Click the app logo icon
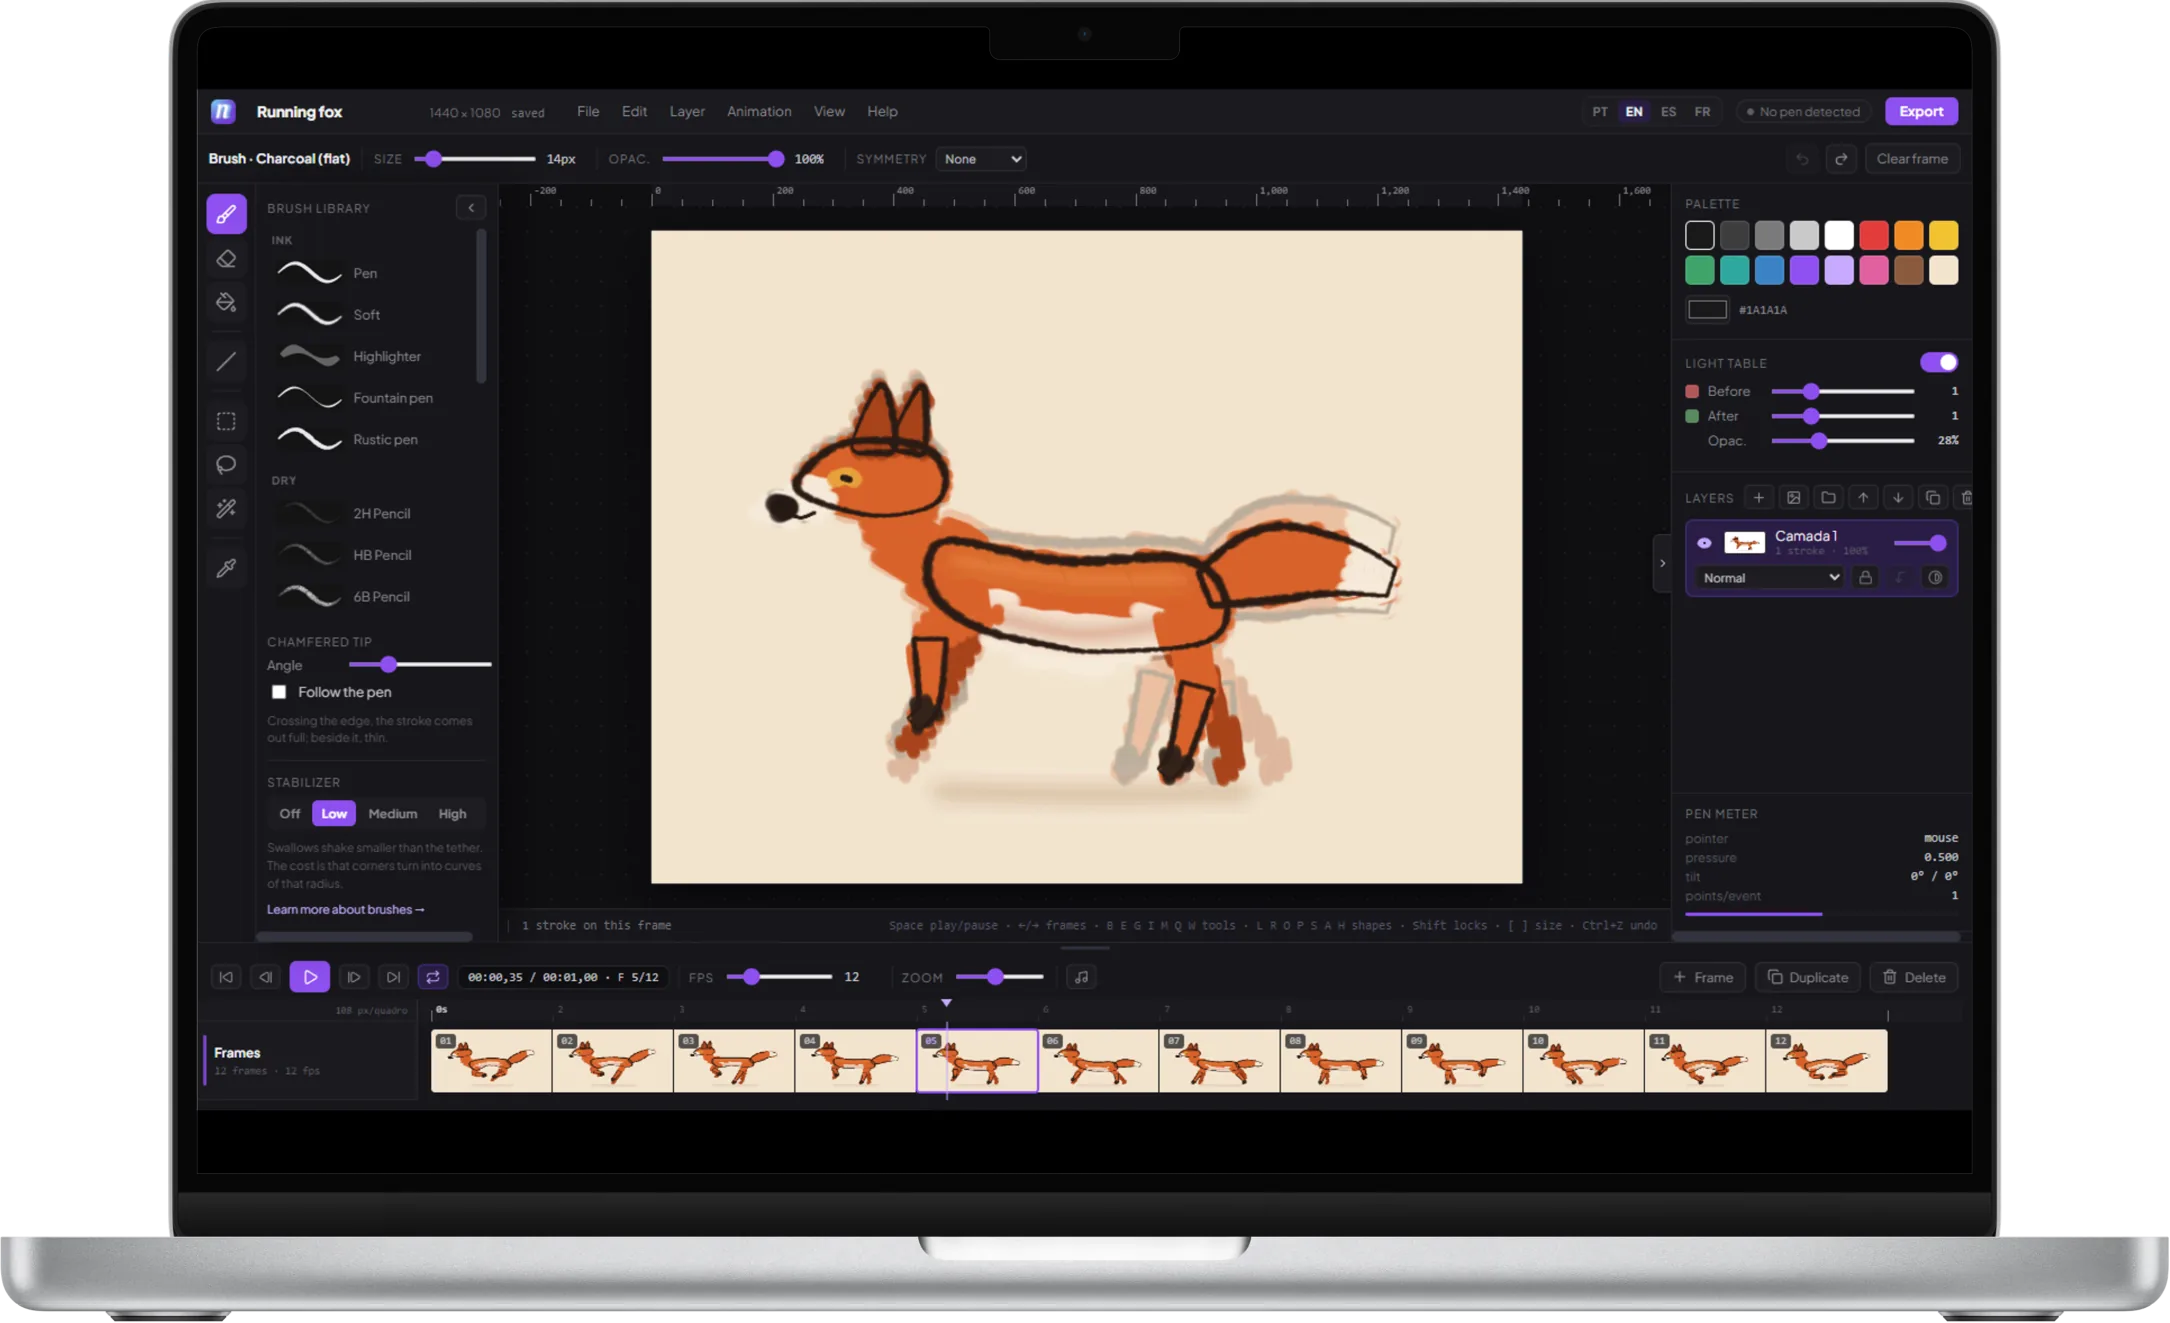The width and height of the screenshot is (2170, 1323). tap(223, 111)
